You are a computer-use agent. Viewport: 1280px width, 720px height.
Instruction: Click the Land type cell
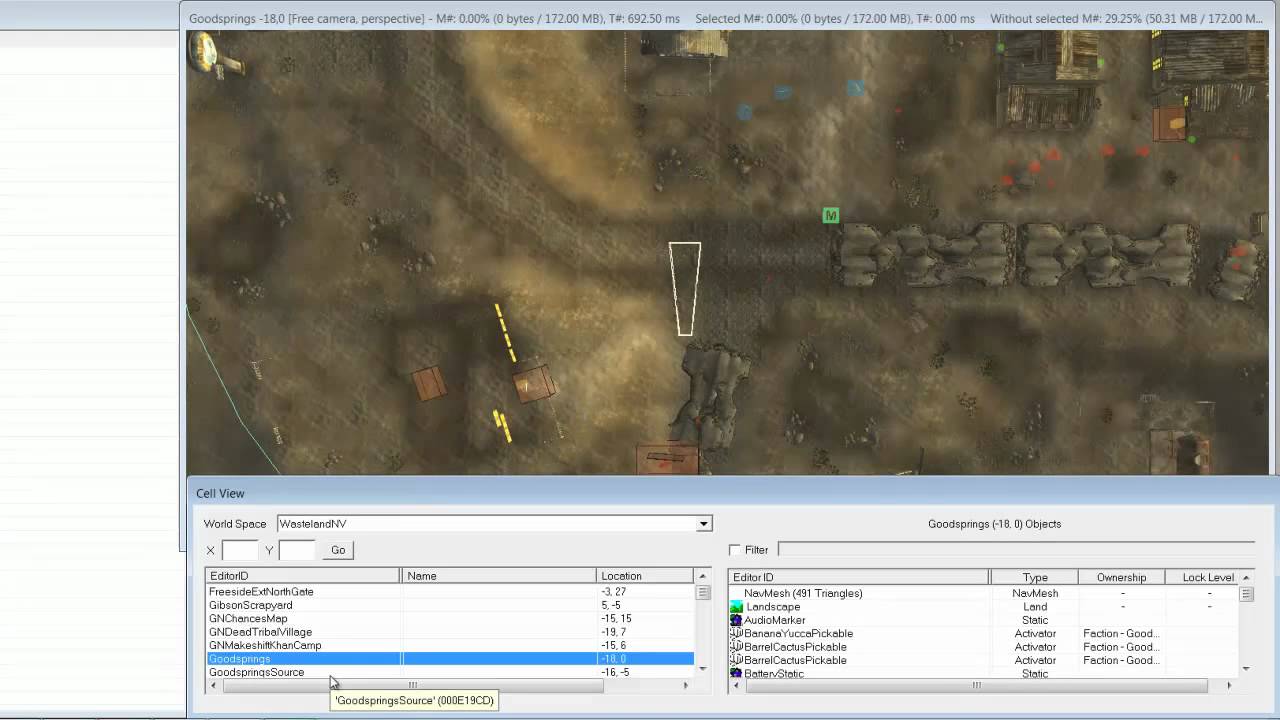1035,607
